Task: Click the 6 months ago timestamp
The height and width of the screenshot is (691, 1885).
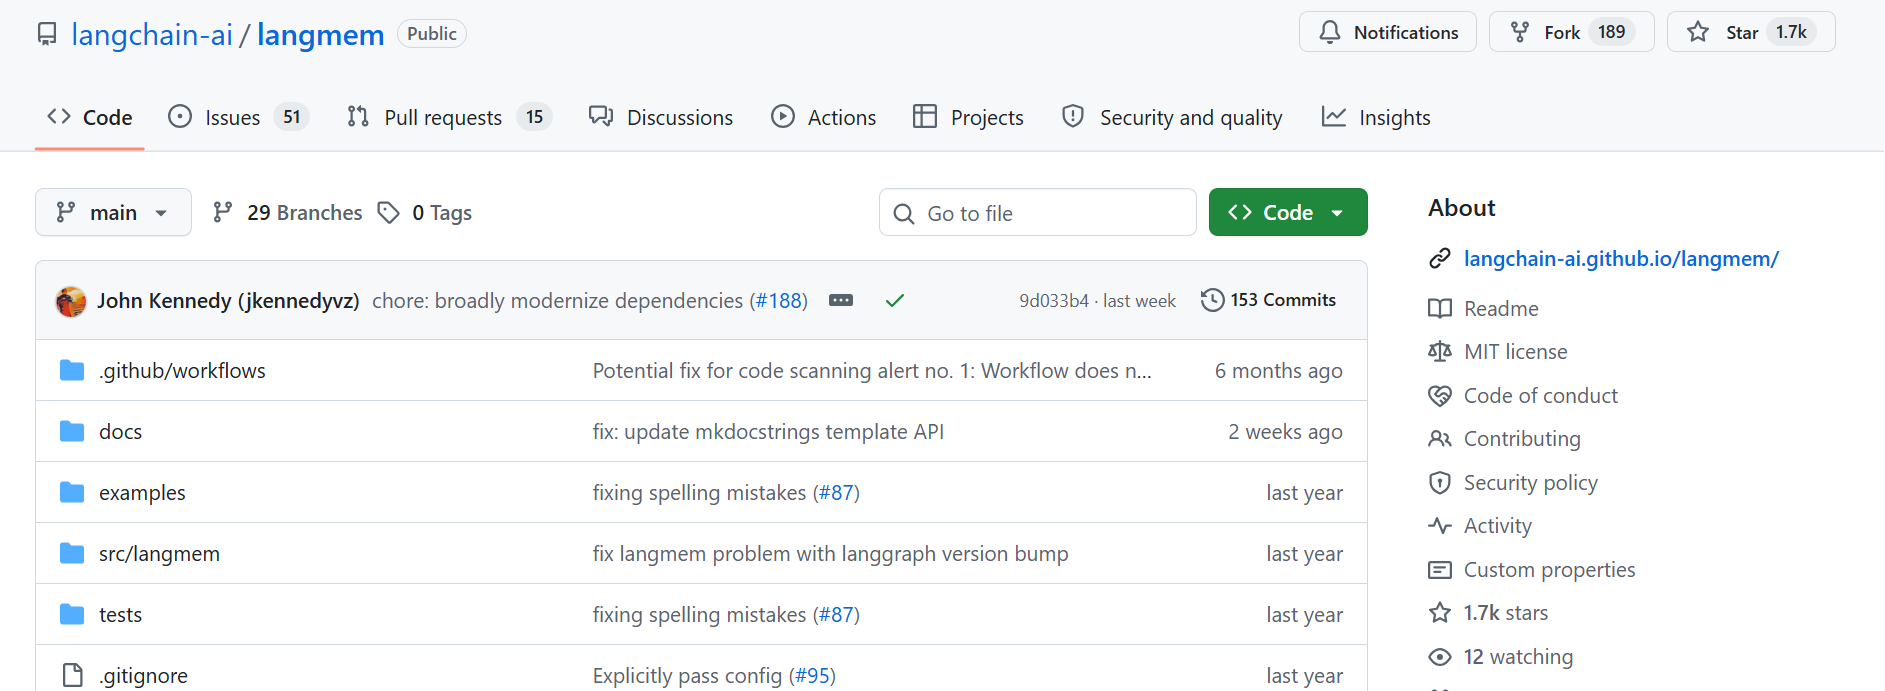Action: [x=1278, y=371]
